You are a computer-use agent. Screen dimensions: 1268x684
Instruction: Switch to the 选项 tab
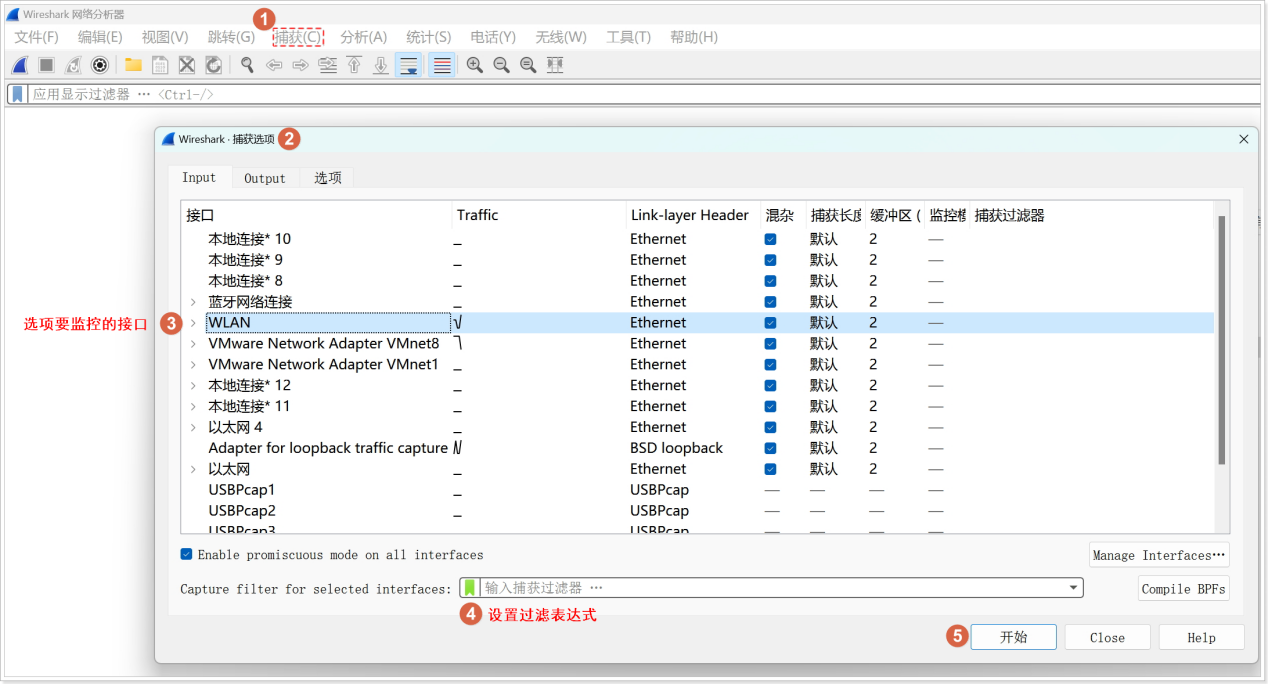(328, 178)
